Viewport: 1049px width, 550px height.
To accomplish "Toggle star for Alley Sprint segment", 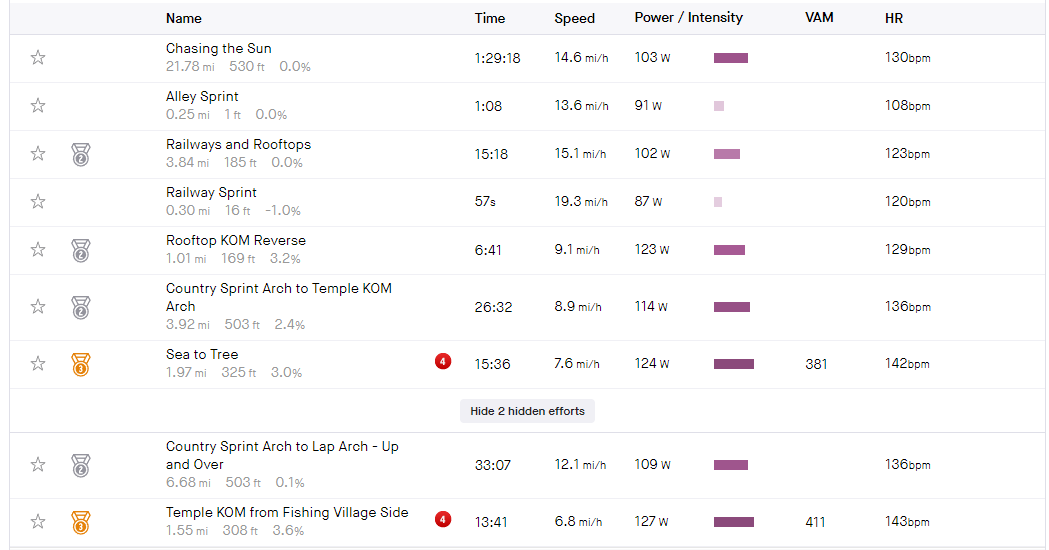I will pyautogui.click(x=38, y=106).
